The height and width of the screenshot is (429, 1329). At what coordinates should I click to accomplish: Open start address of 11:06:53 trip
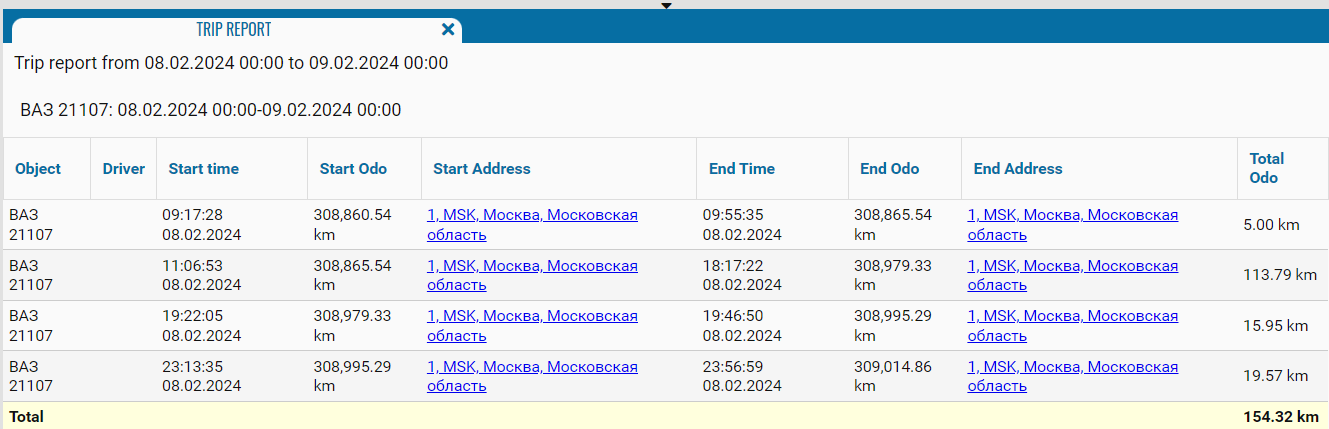pos(532,266)
